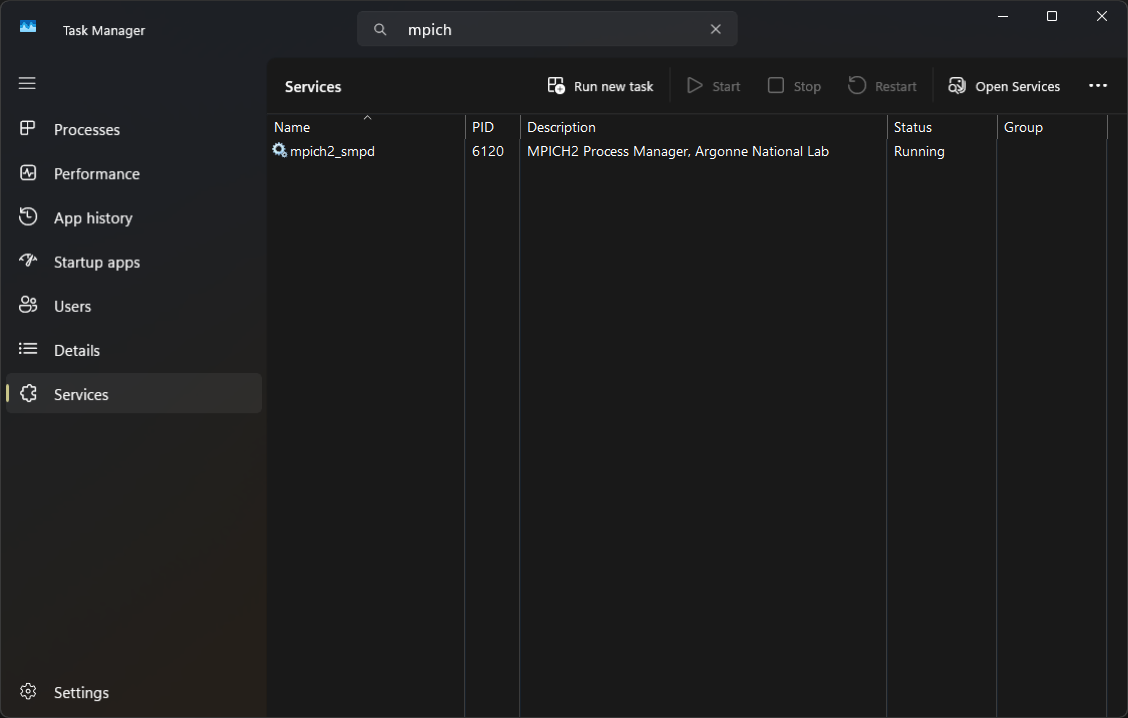Click MPICH2 Process Manager description text

(x=678, y=151)
